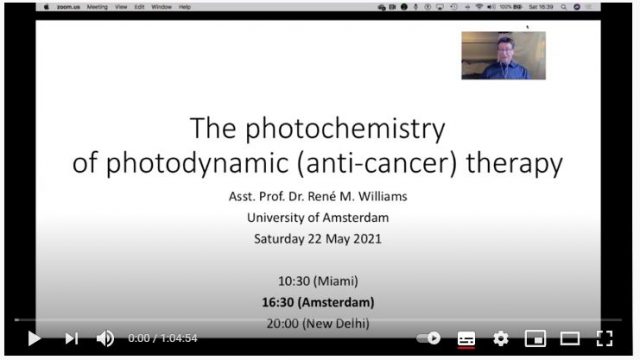The height and width of the screenshot is (360, 640).
Task: Skip to the next video
Action: (71, 338)
